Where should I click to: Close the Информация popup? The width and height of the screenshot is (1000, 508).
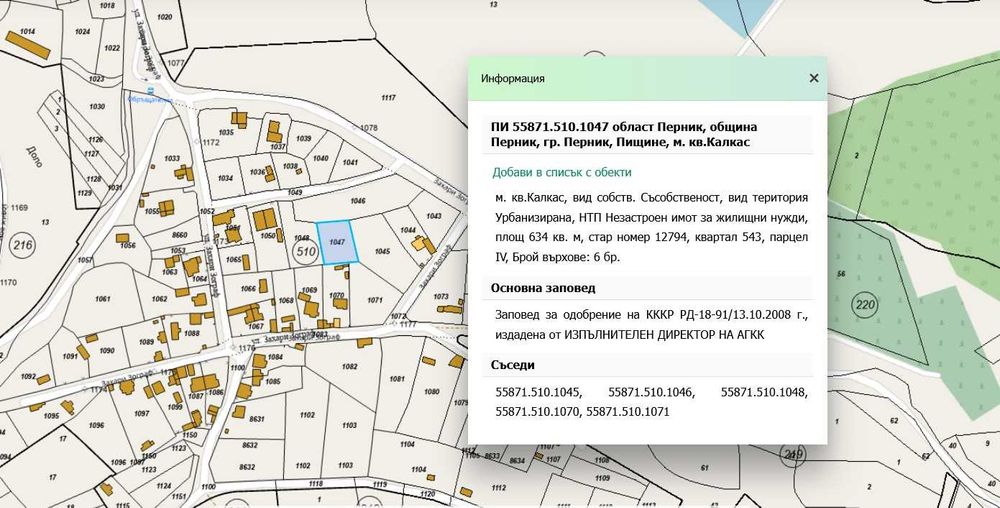coord(814,78)
